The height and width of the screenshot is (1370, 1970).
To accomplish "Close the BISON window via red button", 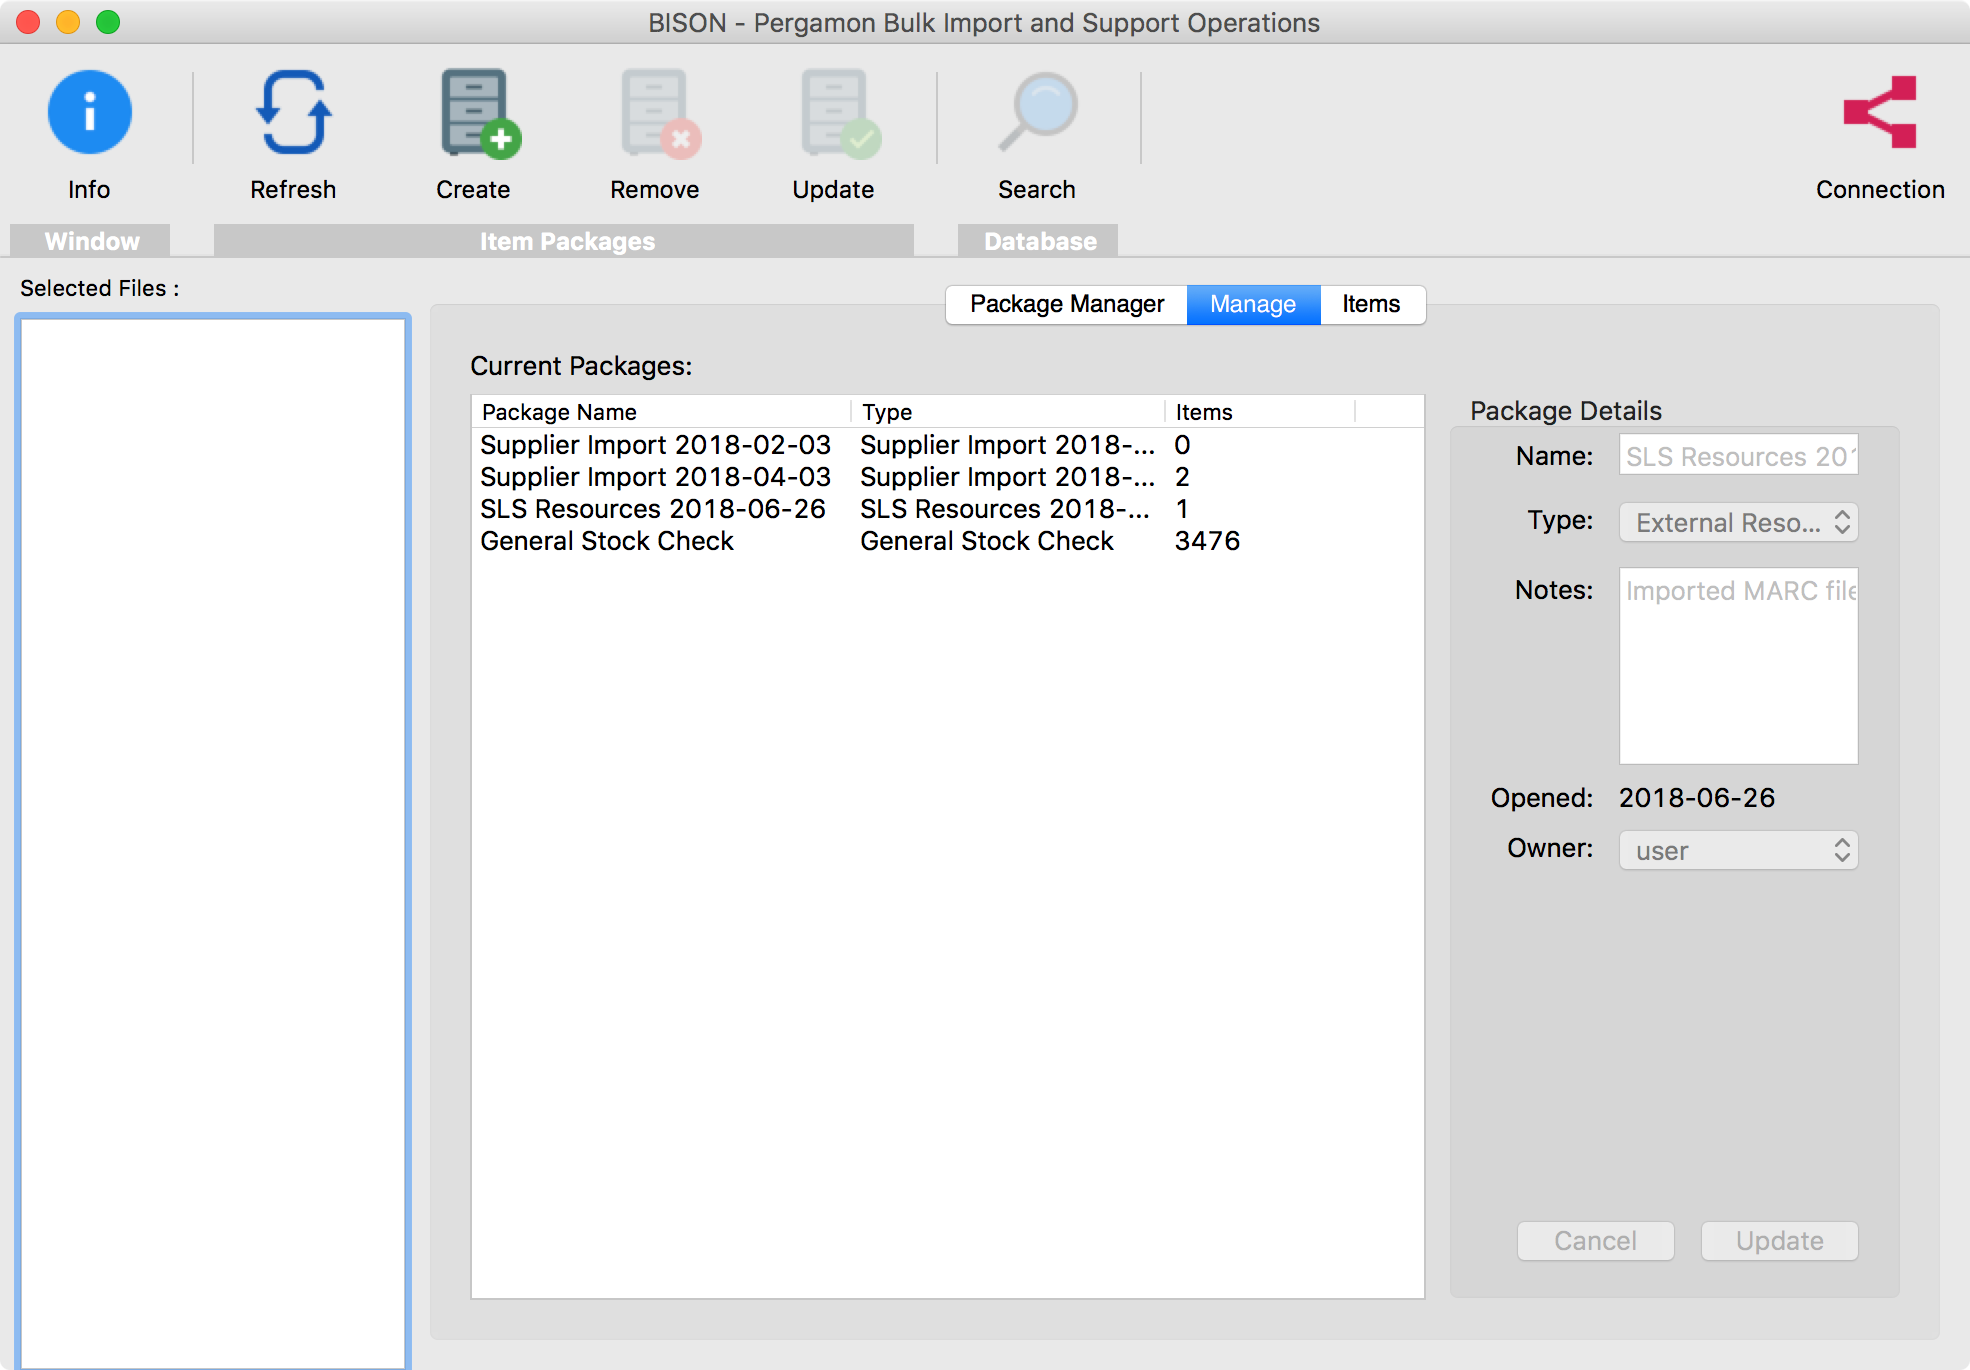I will coord(28,22).
